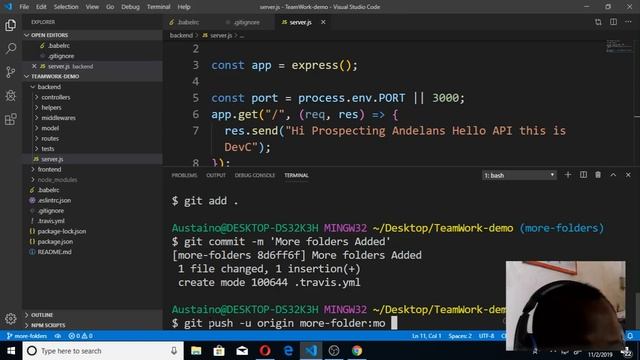Click the split editor right icon

coord(613,22)
